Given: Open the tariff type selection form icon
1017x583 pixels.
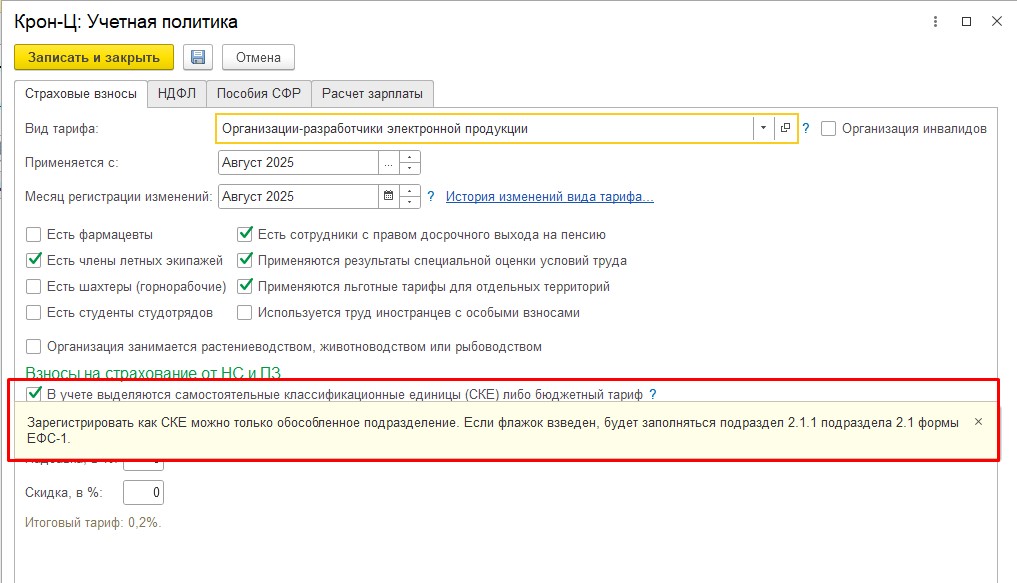Looking at the screenshot, I should [x=786, y=128].
